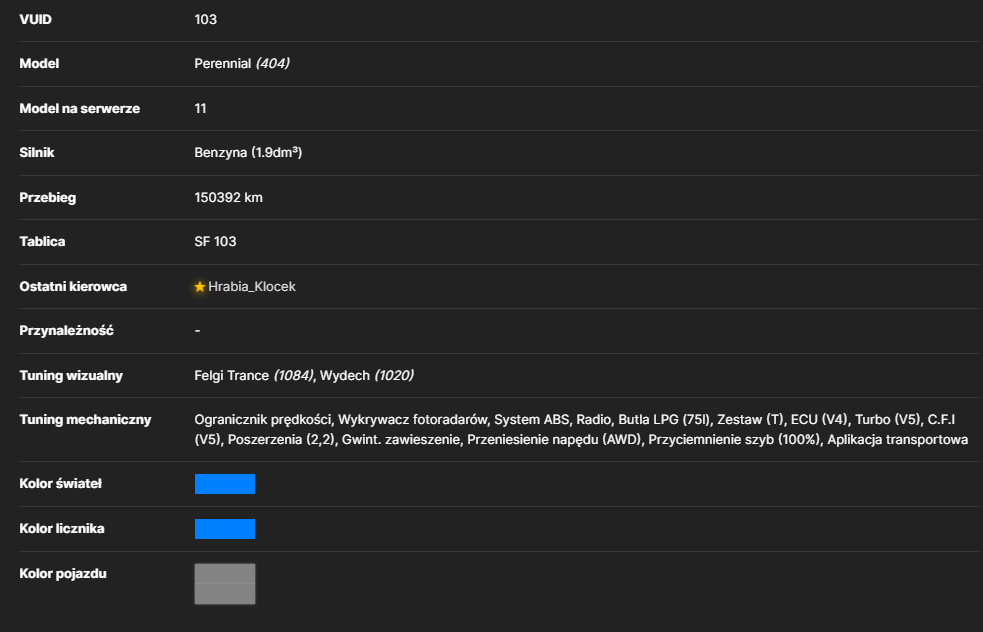983x632 pixels.
Task: Click the Przebieg row label
Action: pos(48,198)
